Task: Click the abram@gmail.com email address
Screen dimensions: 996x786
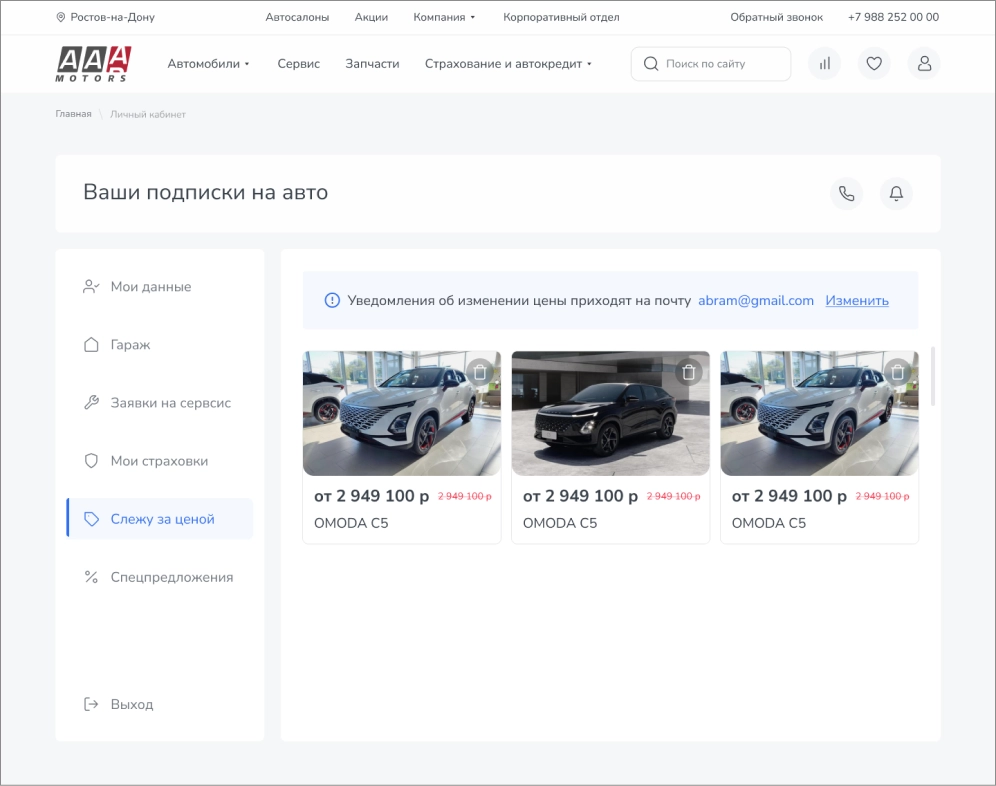Action: (x=756, y=301)
